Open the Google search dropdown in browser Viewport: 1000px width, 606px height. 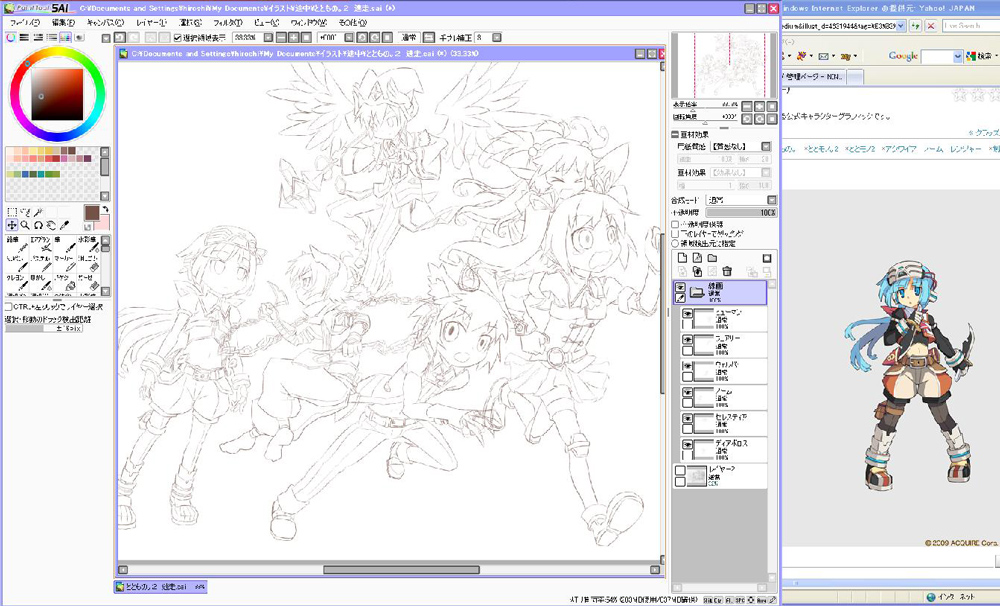pyautogui.click(x=957, y=57)
